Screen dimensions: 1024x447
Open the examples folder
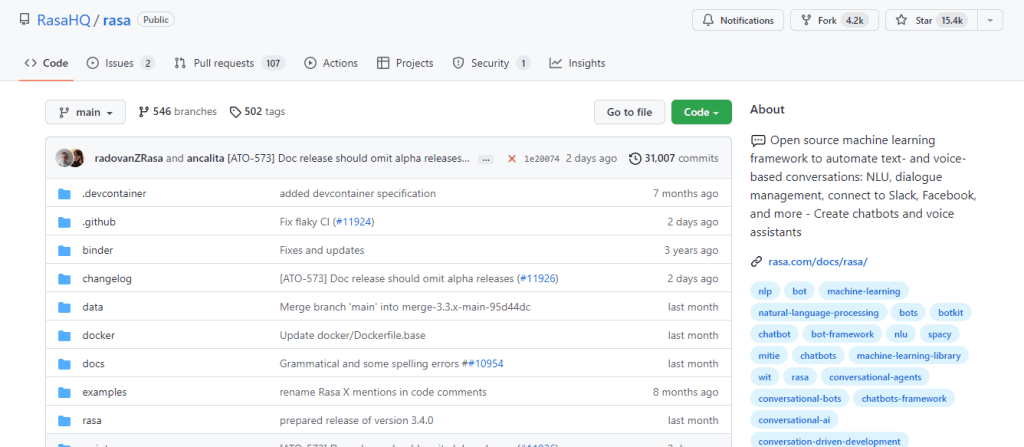pos(104,392)
